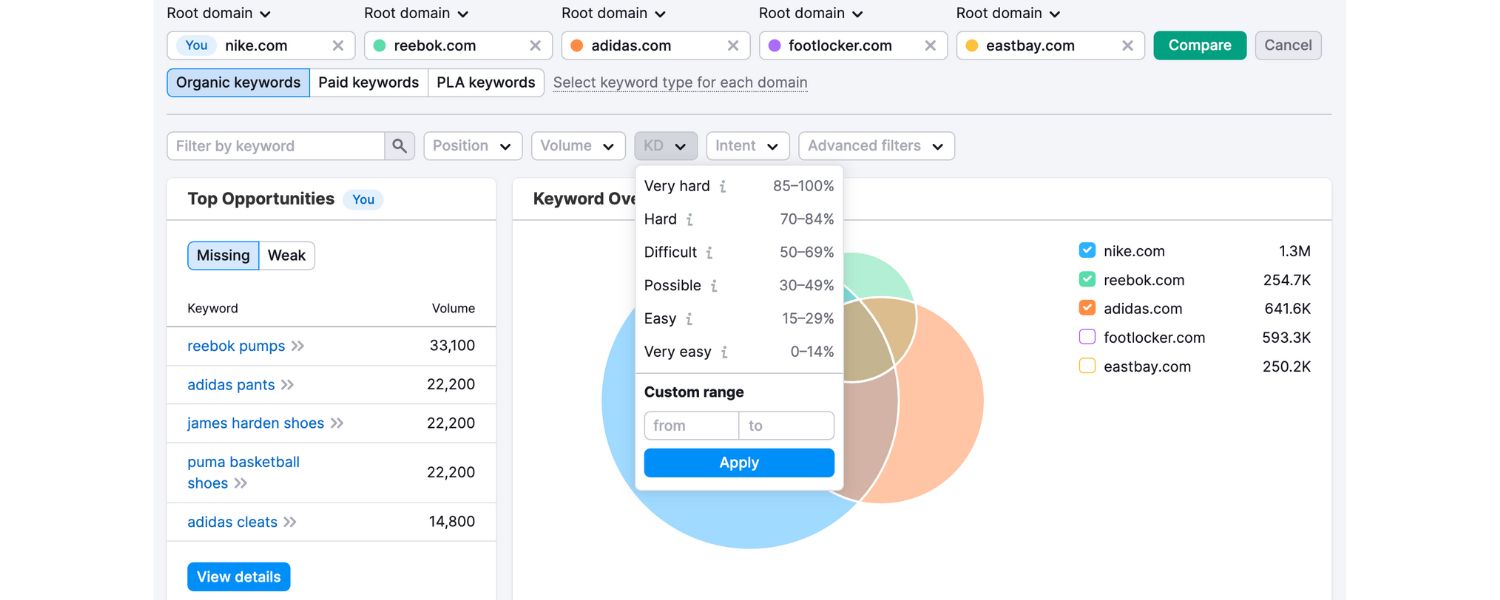Select the Weak opportunities tab
Image resolution: width=1500 pixels, height=600 pixels.
click(286, 256)
